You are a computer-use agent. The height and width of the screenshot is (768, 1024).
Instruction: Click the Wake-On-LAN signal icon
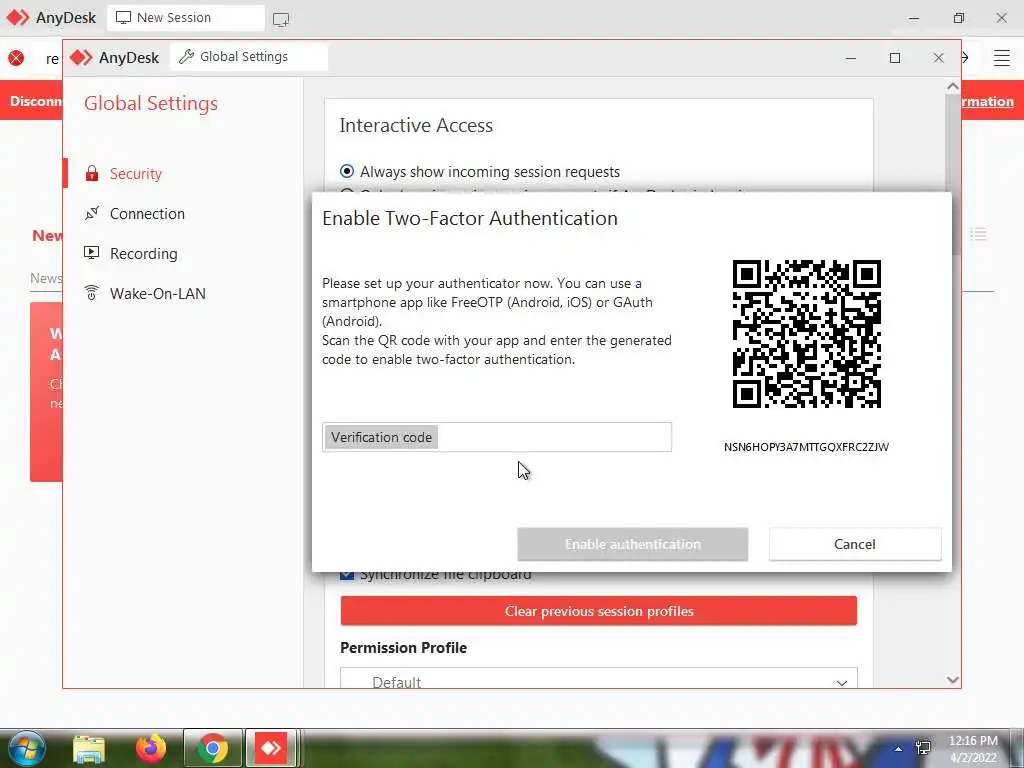point(92,293)
